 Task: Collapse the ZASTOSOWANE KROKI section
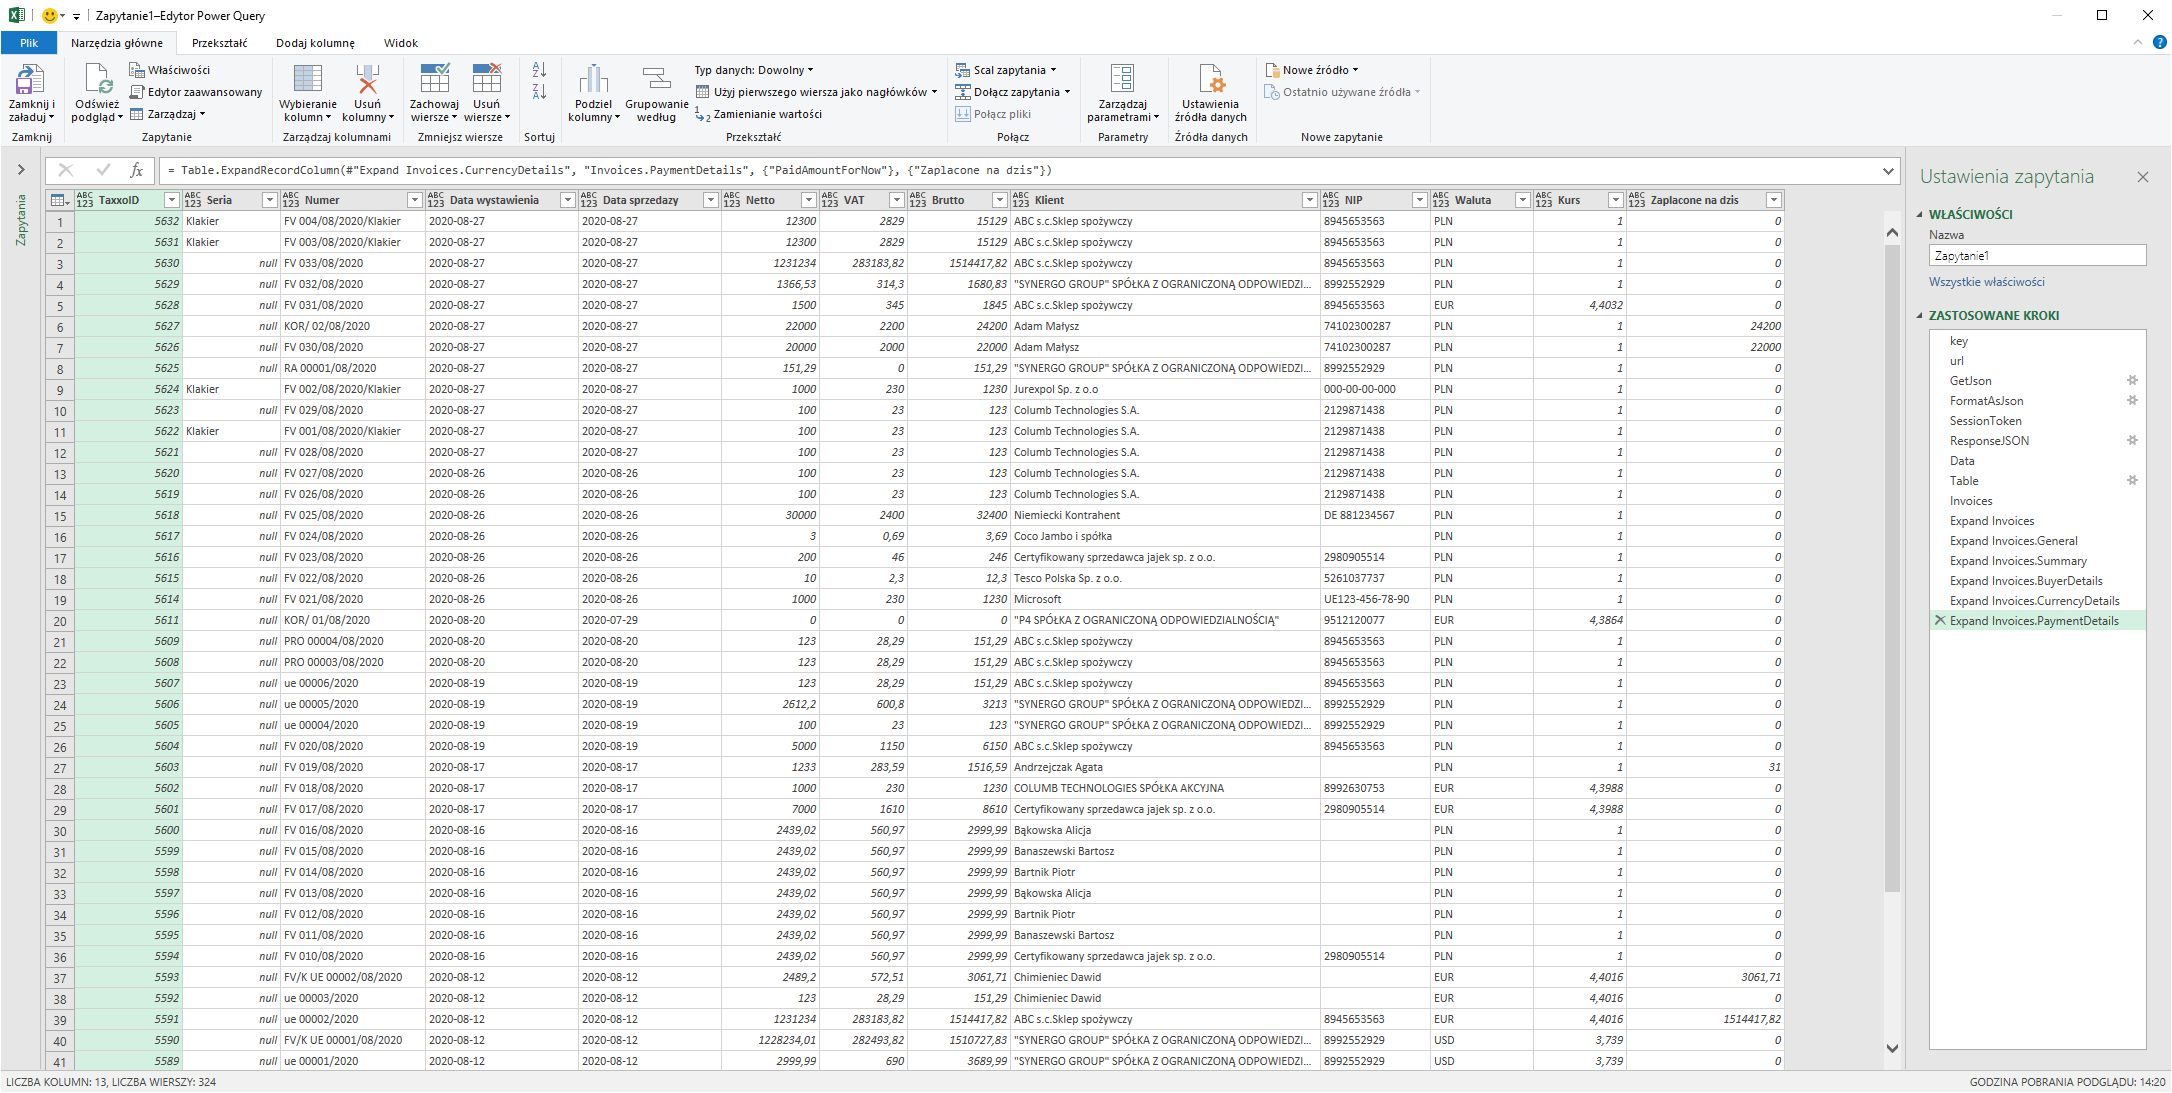[1920, 316]
